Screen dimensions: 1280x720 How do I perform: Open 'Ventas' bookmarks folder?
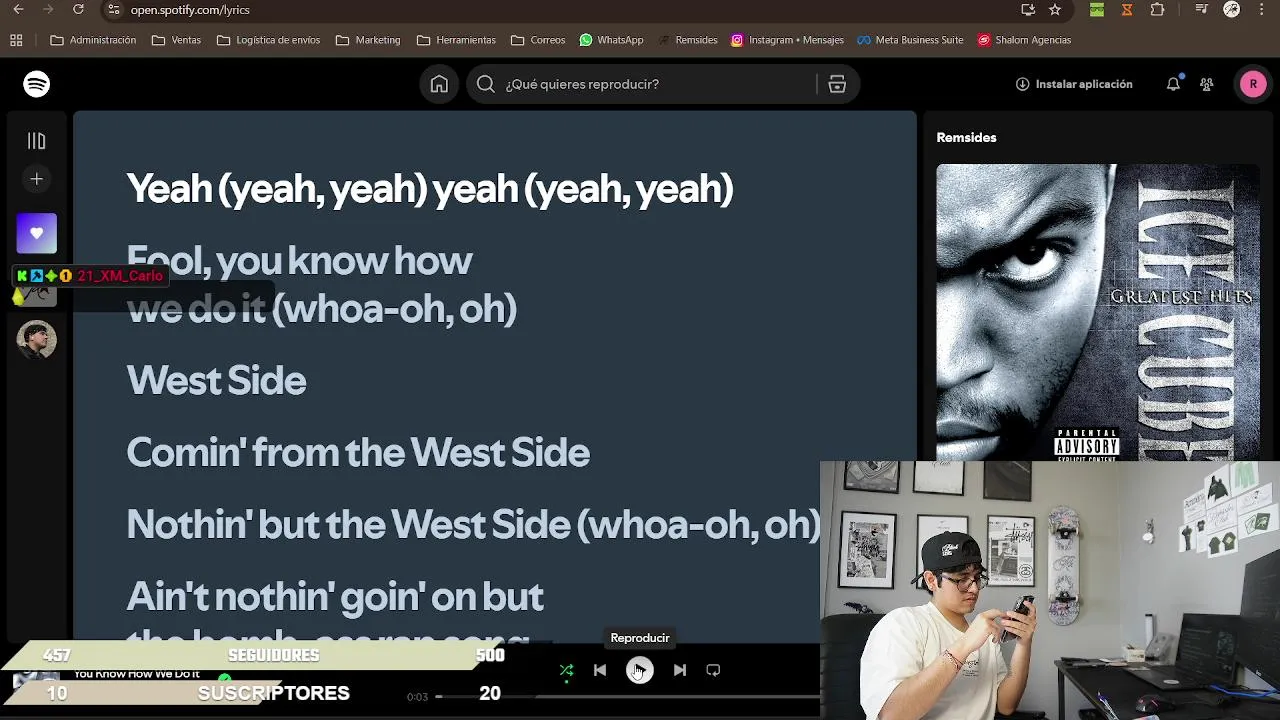[176, 40]
